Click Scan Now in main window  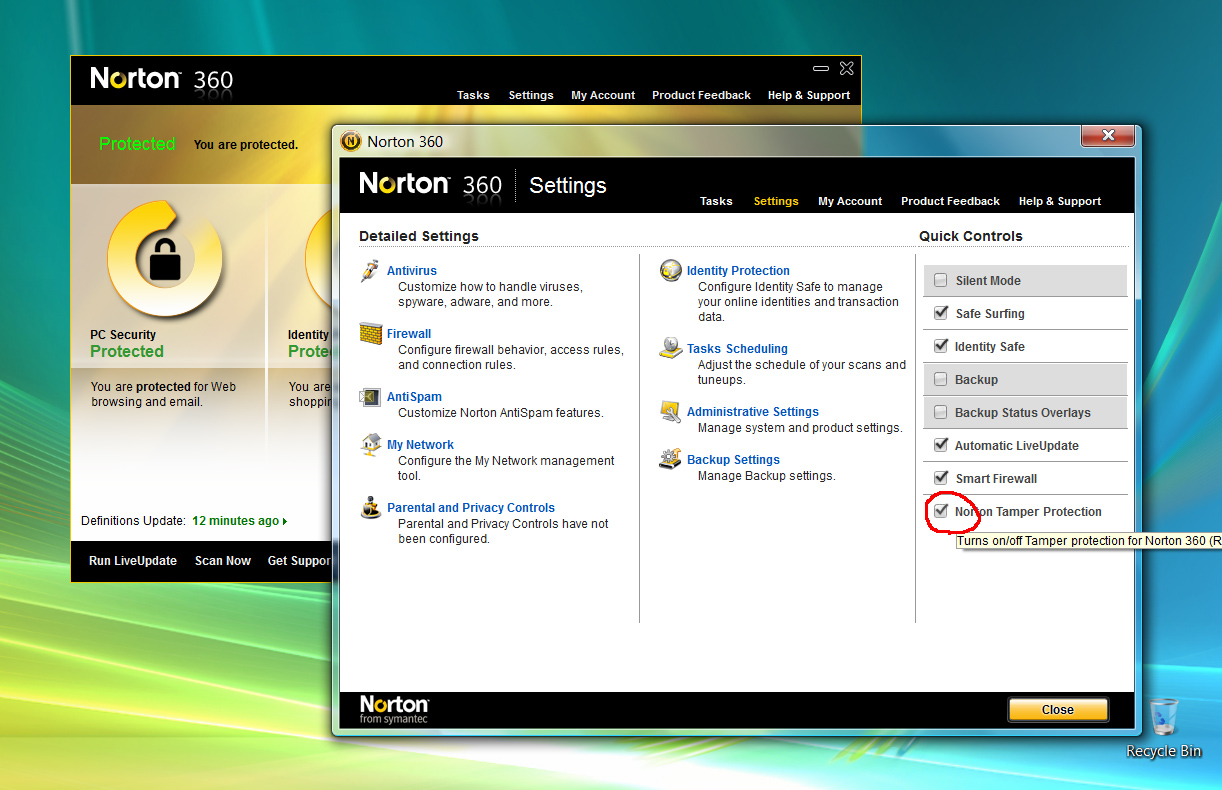[x=223, y=561]
